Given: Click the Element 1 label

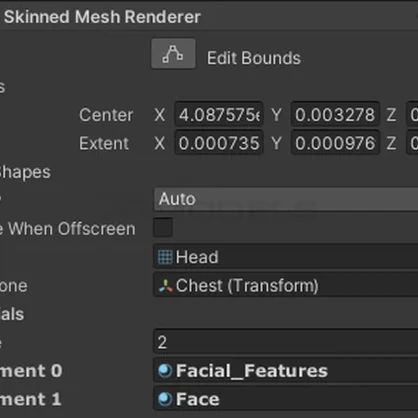Looking at the screenshot, I should point(31,399).
